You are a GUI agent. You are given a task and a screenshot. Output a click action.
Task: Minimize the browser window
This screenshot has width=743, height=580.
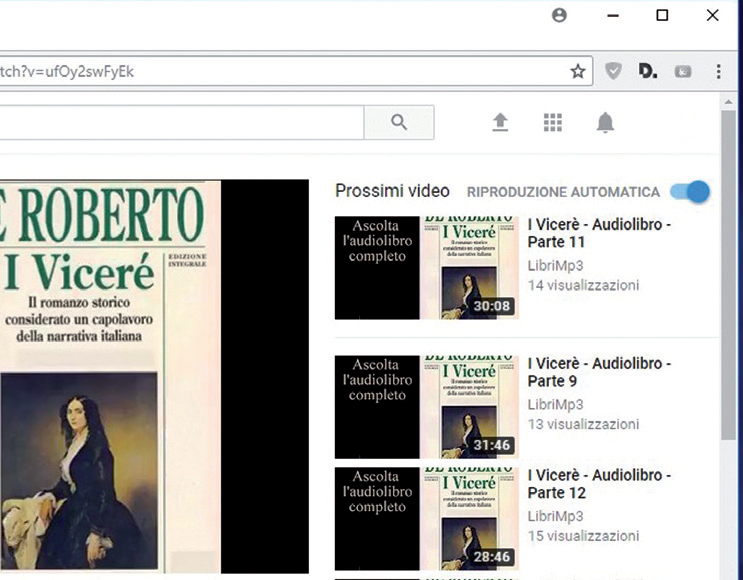coord(613,16)
